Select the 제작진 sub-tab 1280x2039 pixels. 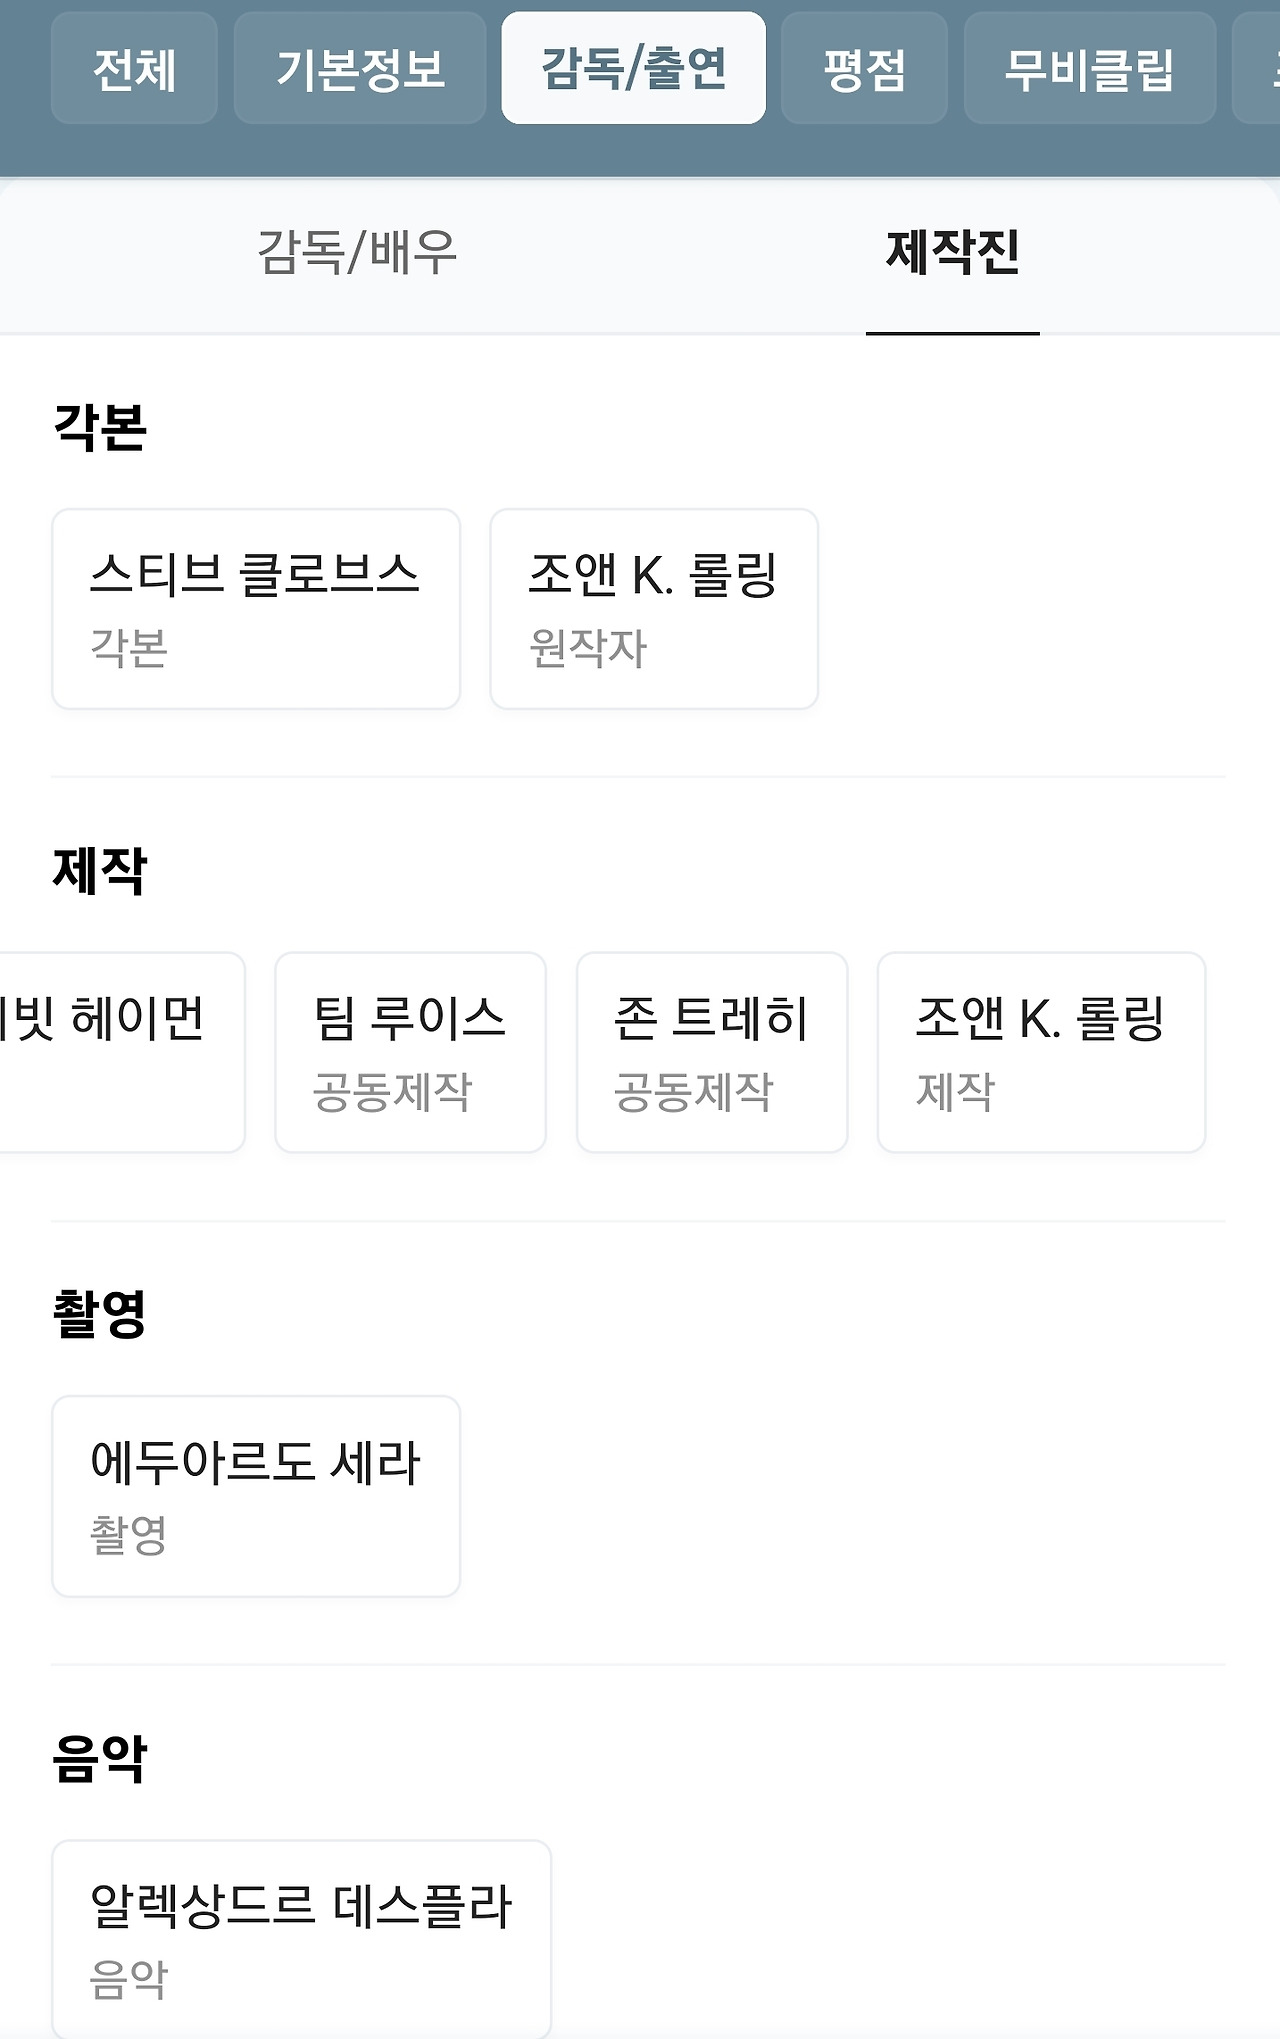click(953, 252)
